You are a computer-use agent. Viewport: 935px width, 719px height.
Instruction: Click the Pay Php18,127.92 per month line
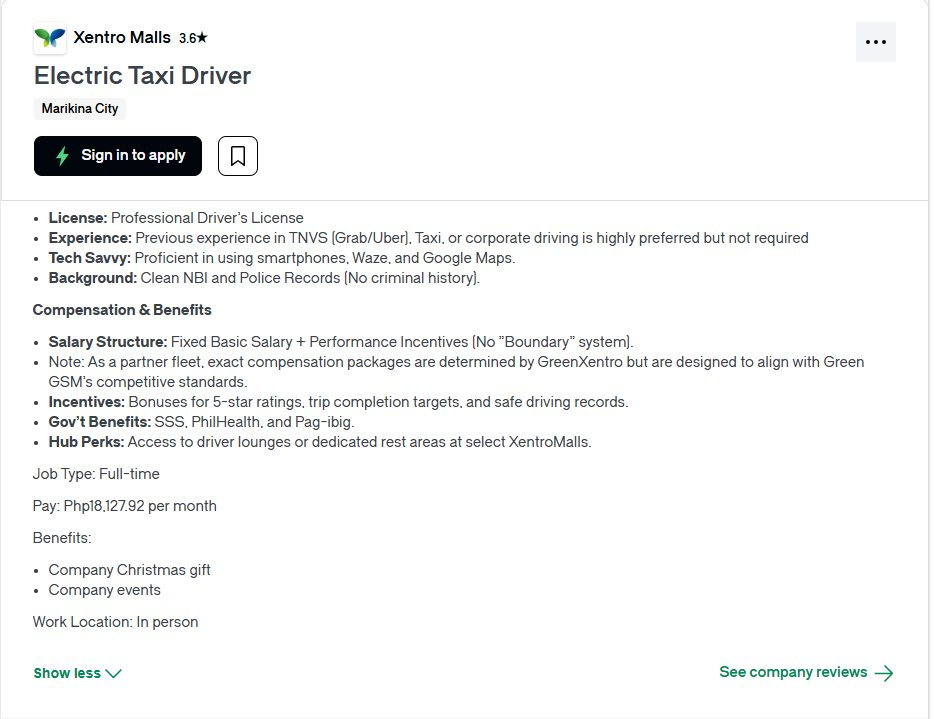[x=125, y=506]
